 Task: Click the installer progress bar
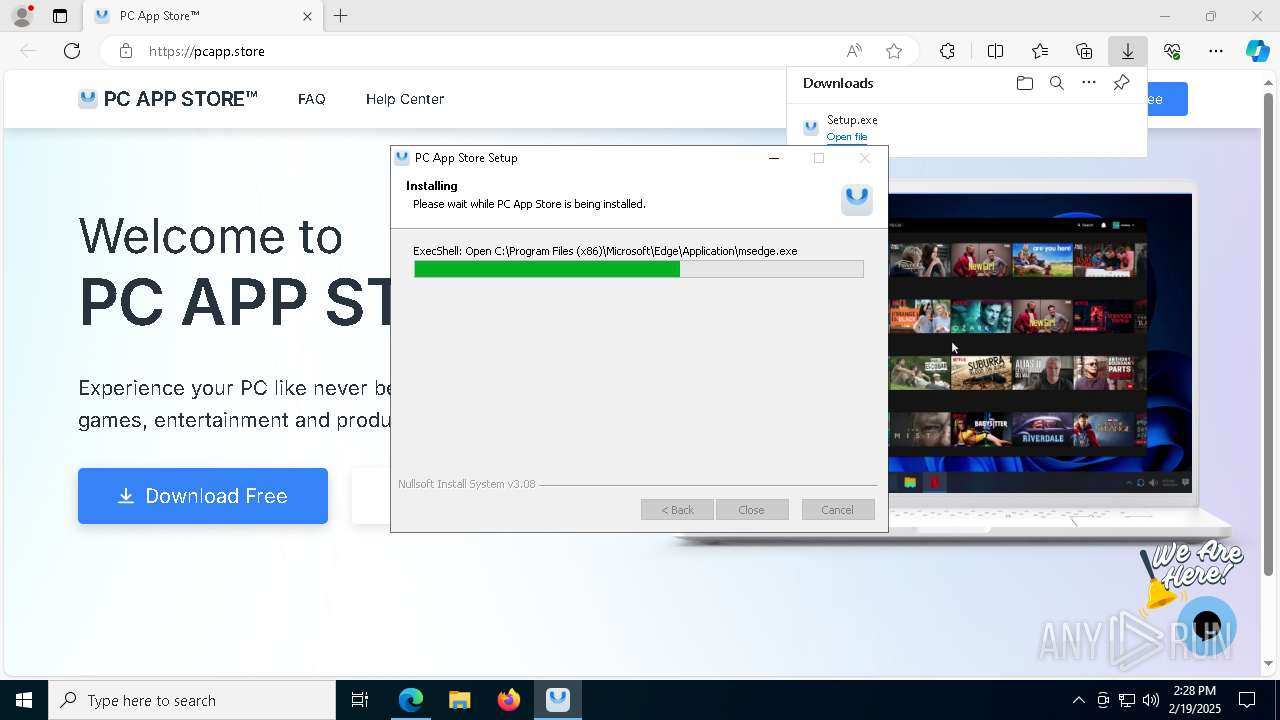pos(639,269)
